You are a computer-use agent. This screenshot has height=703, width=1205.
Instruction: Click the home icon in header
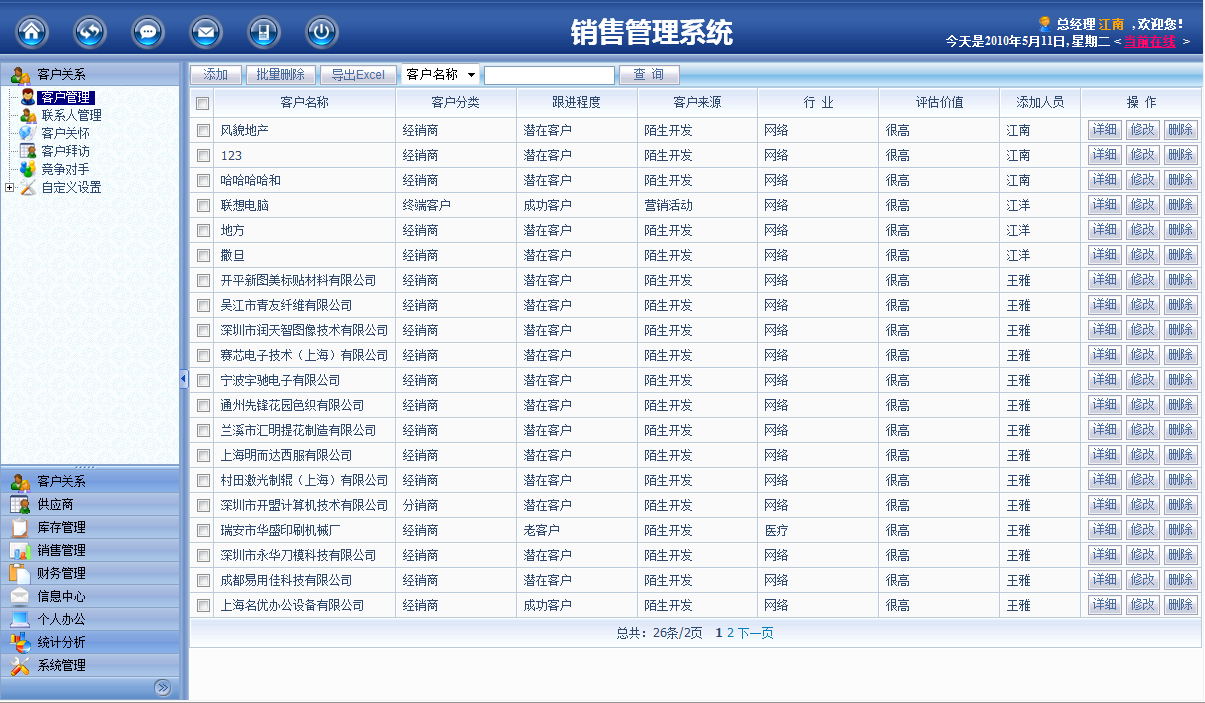tap(32, 32)
